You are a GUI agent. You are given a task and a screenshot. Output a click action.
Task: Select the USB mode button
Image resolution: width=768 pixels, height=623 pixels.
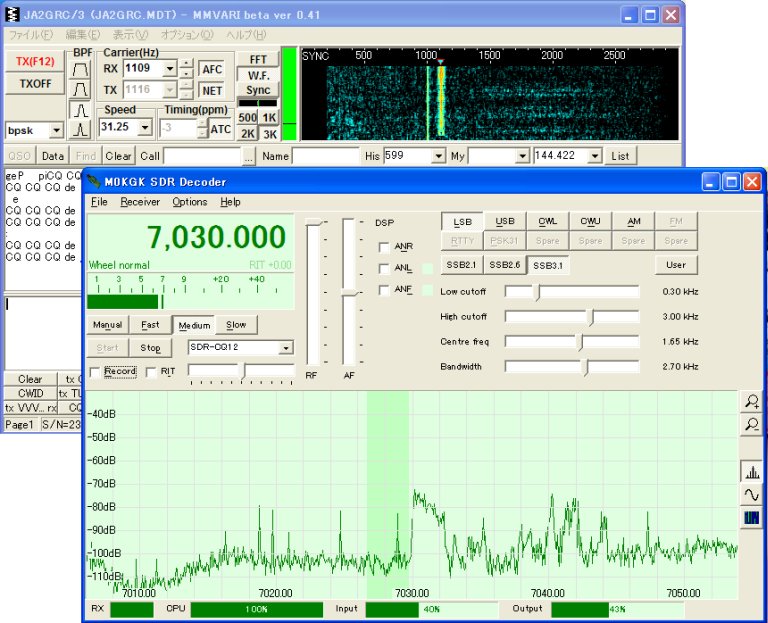tap(505, 221)
